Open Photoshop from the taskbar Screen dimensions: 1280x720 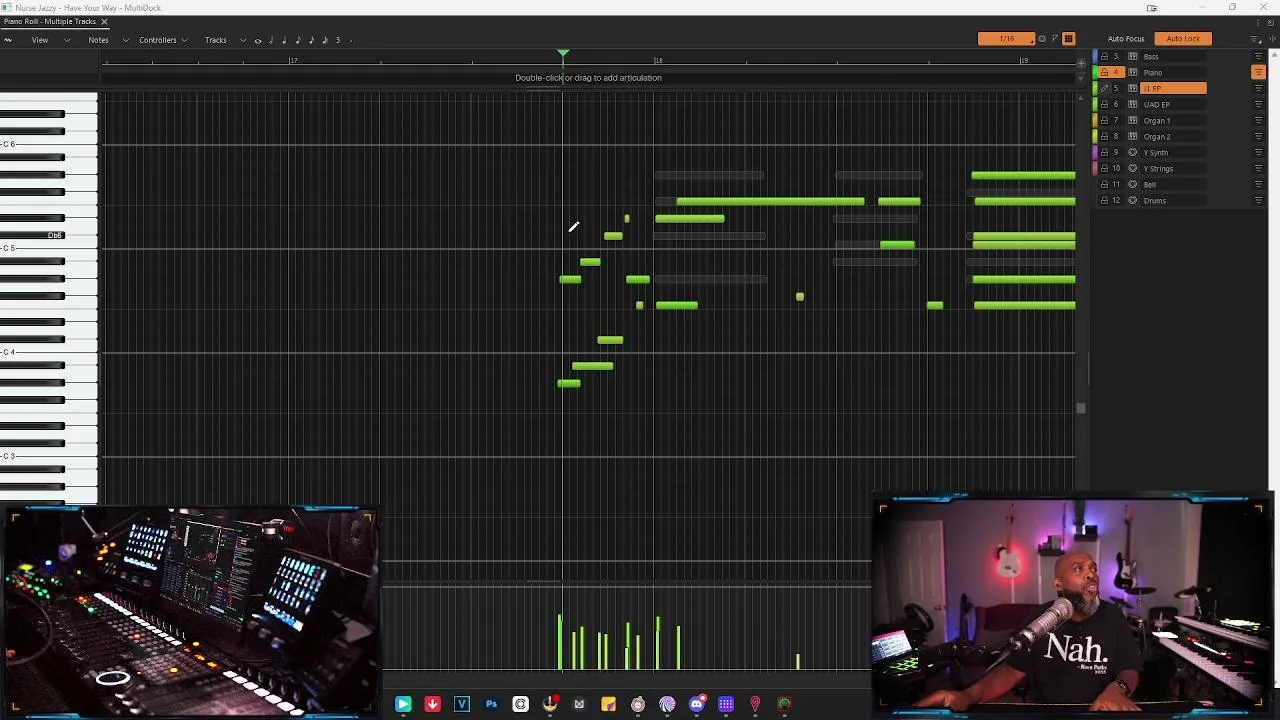pos(491,705)
